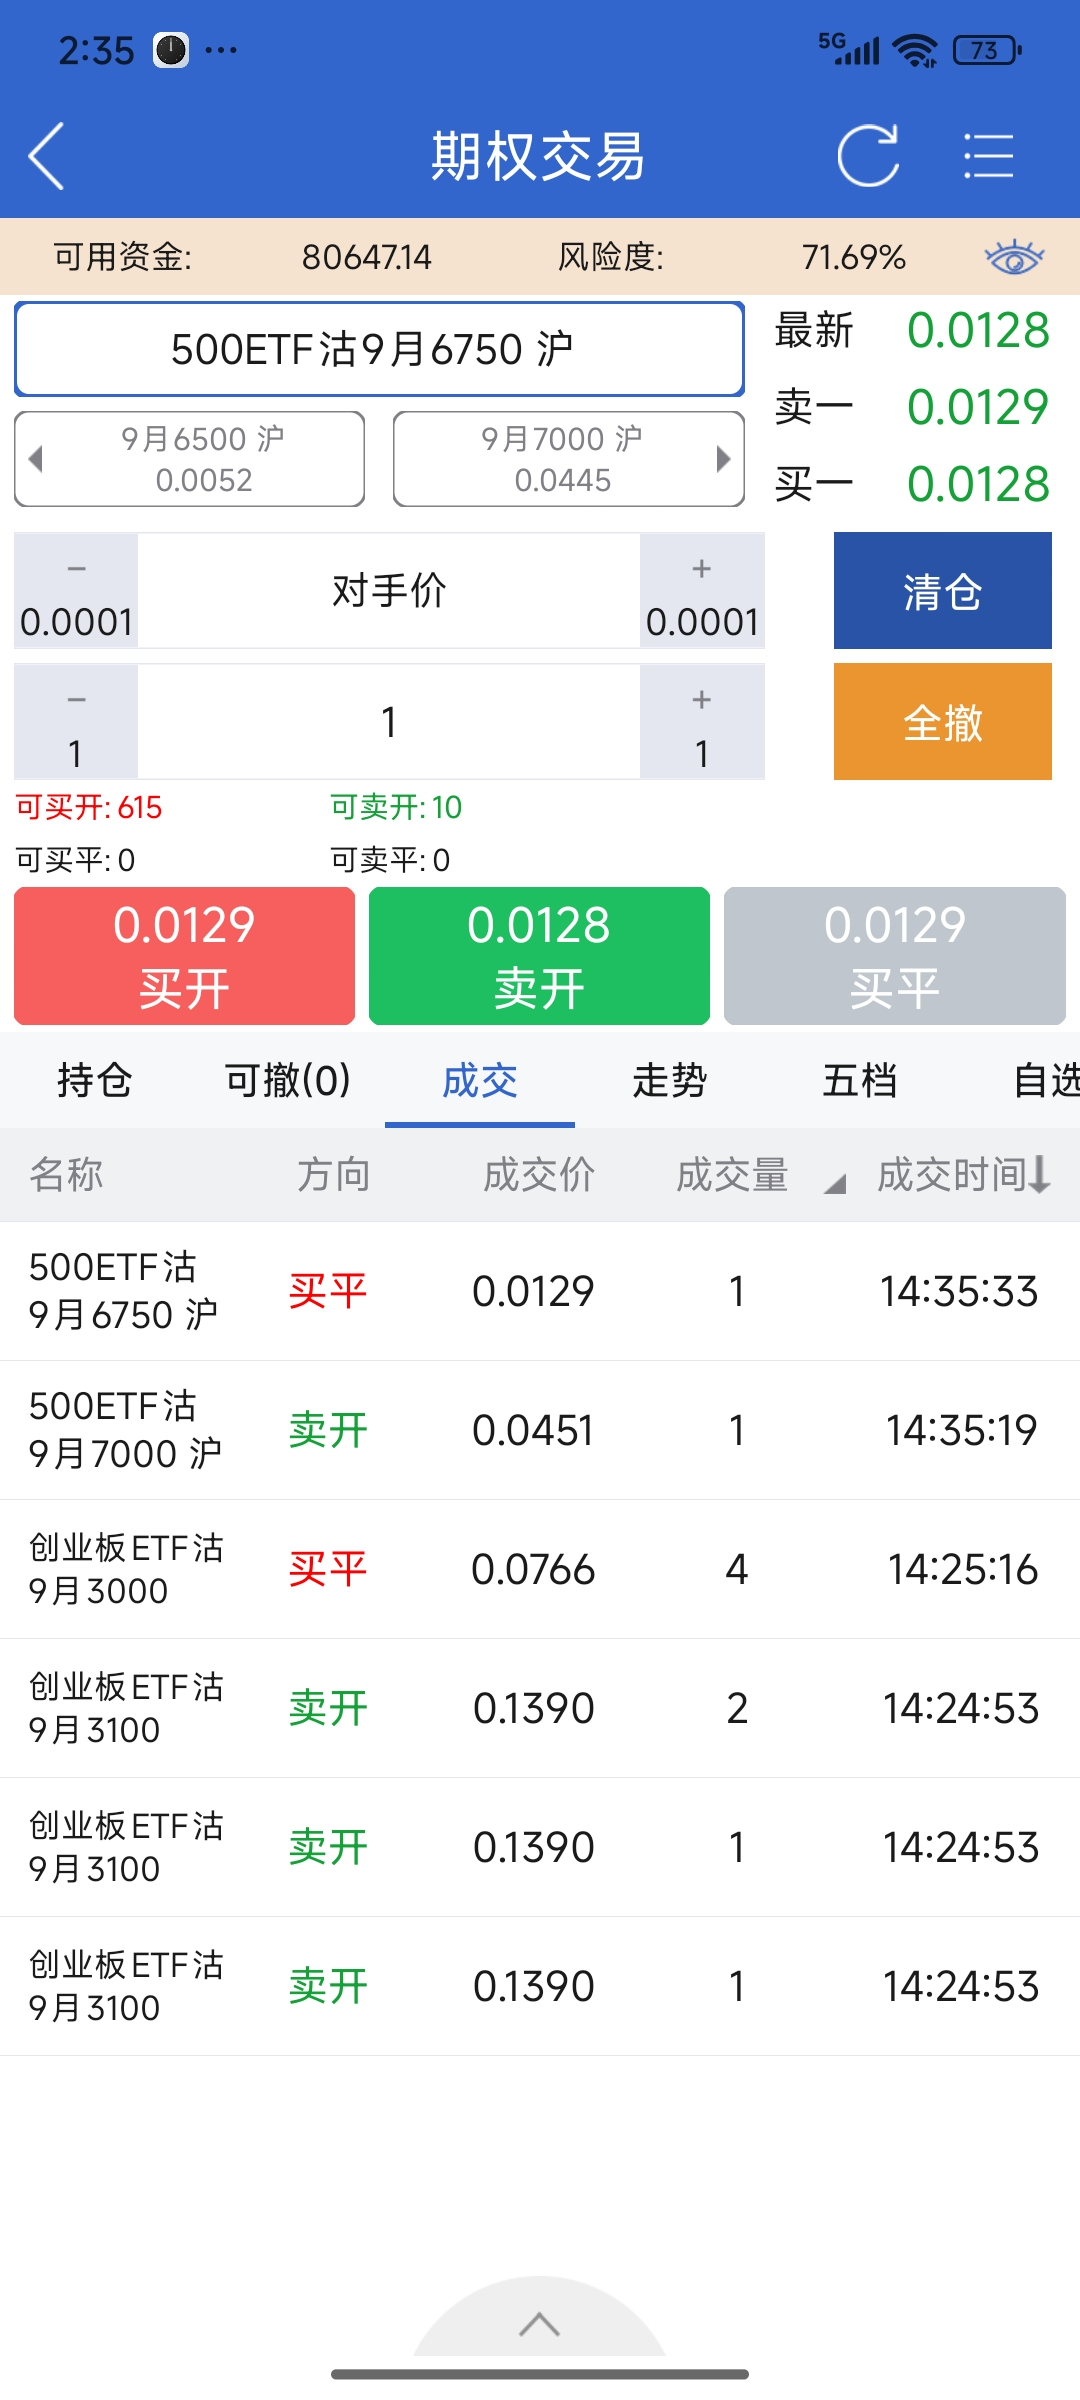Viewport: 1080px width, 2400px height.
Task: Tap the 对手价 price input field
Action: tap(389, 591)
